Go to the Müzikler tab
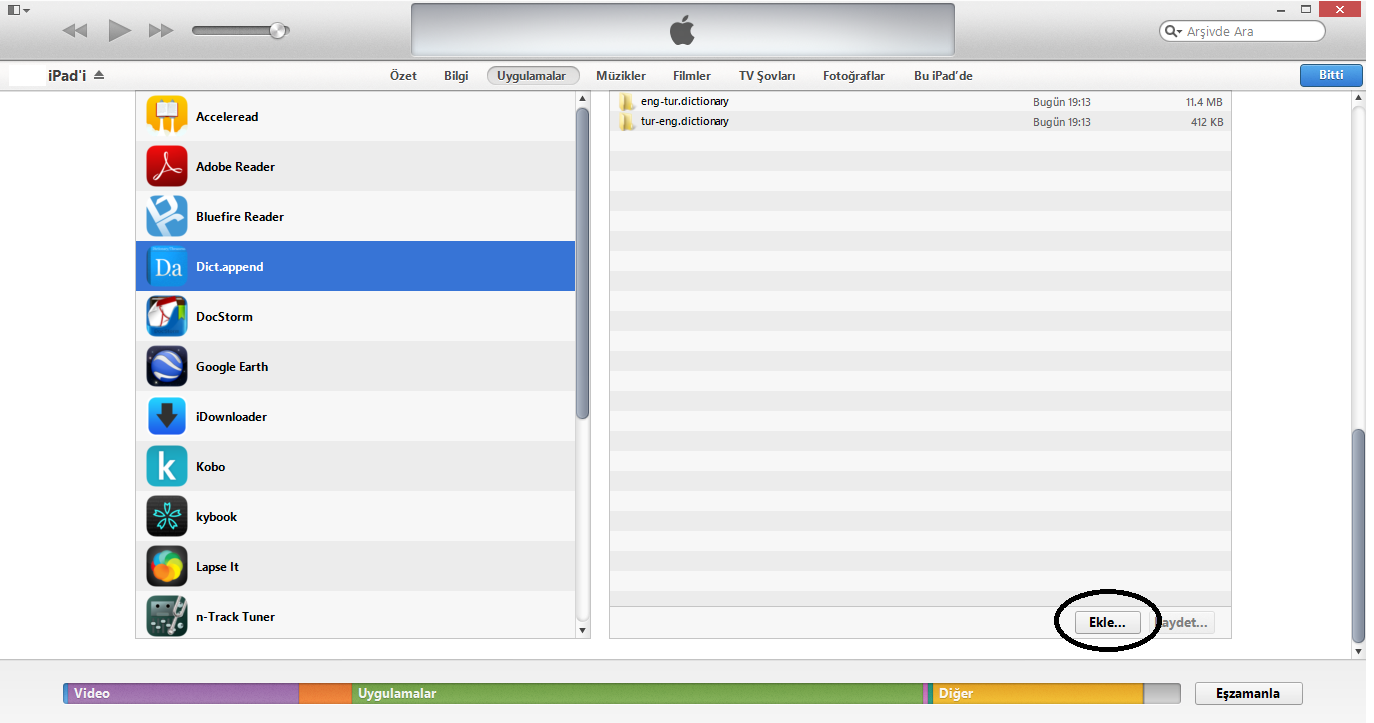 coord(621,76)
